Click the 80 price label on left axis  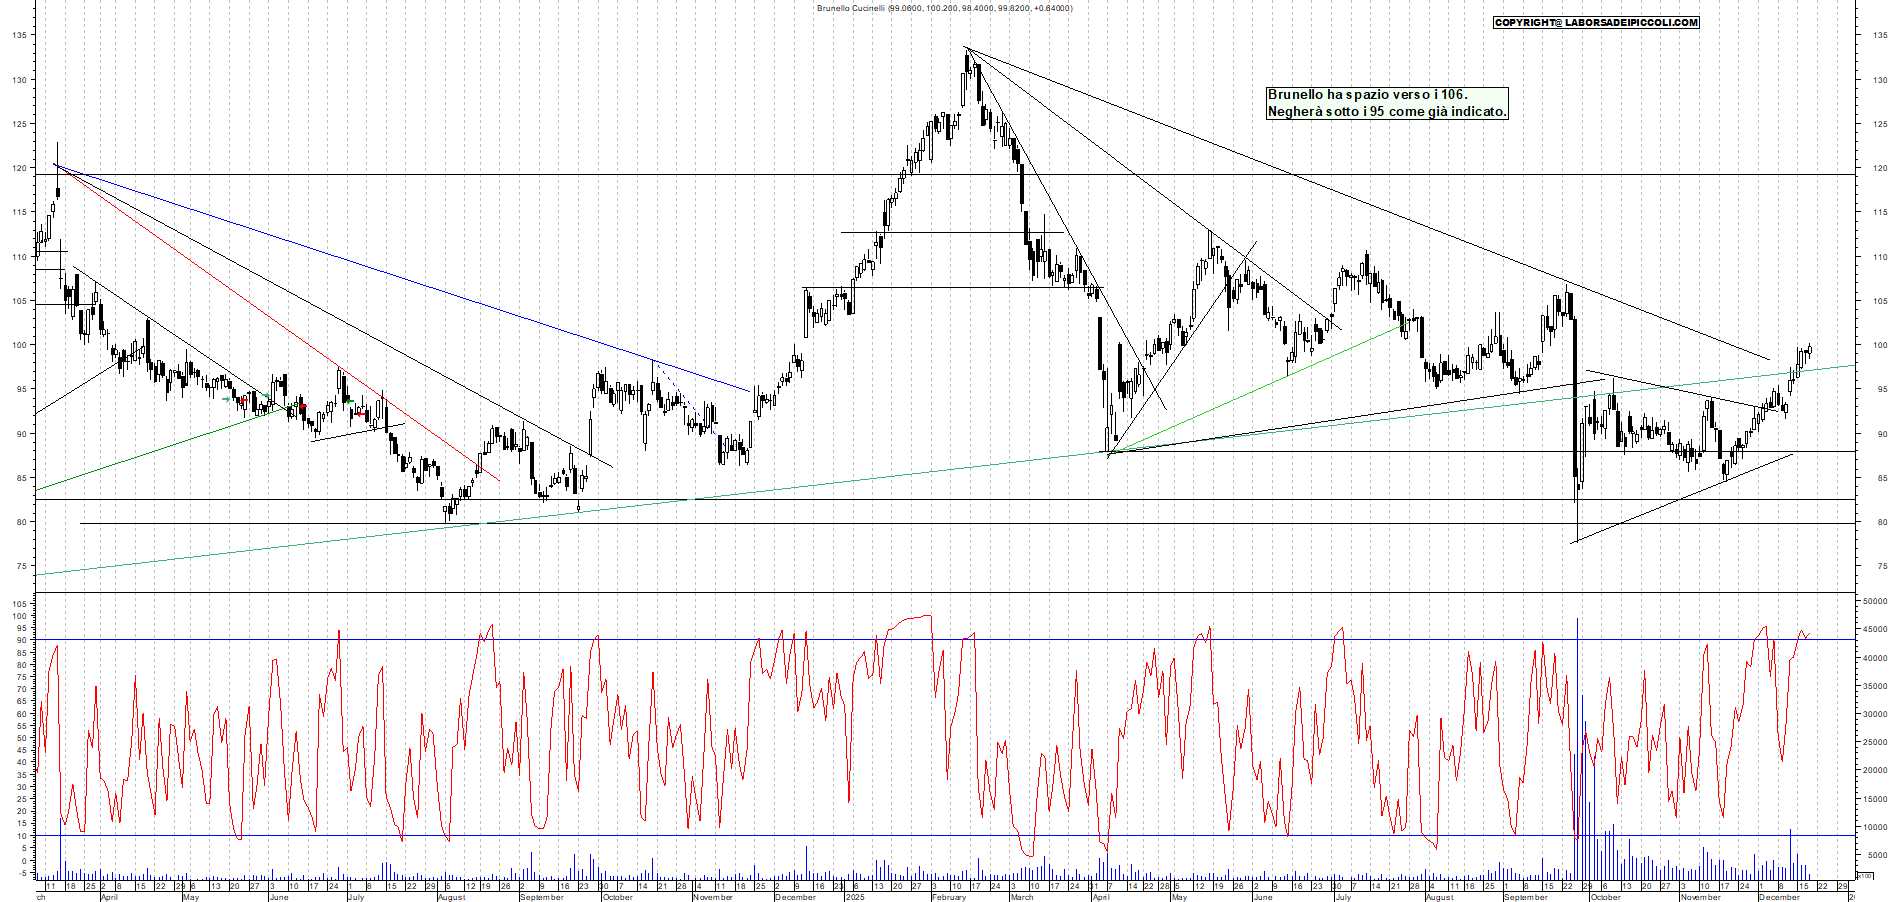click(x=21, y=522)
